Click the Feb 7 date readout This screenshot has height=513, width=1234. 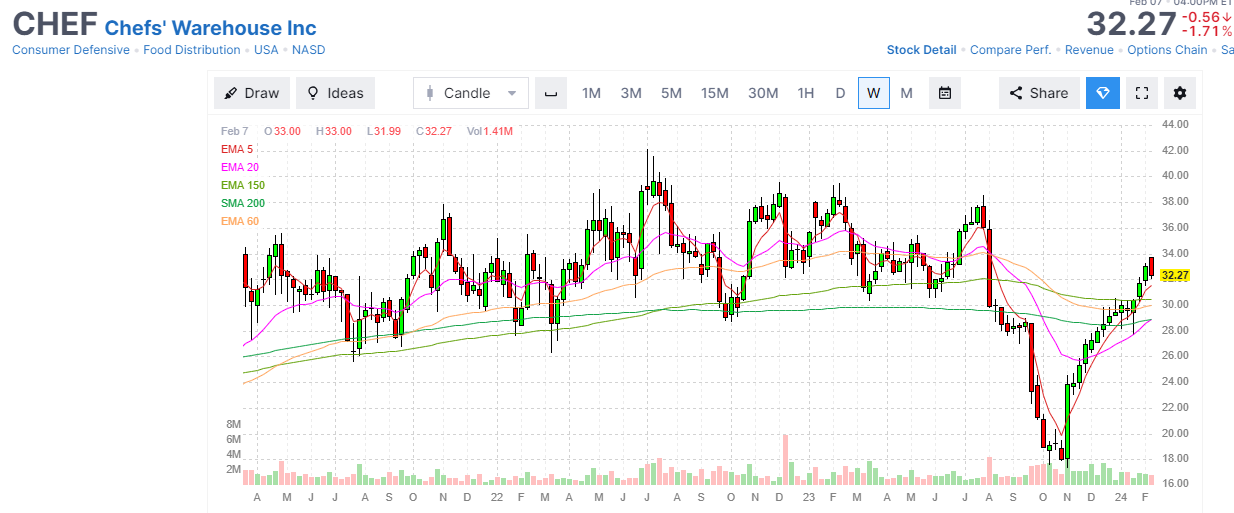(235, 131)
